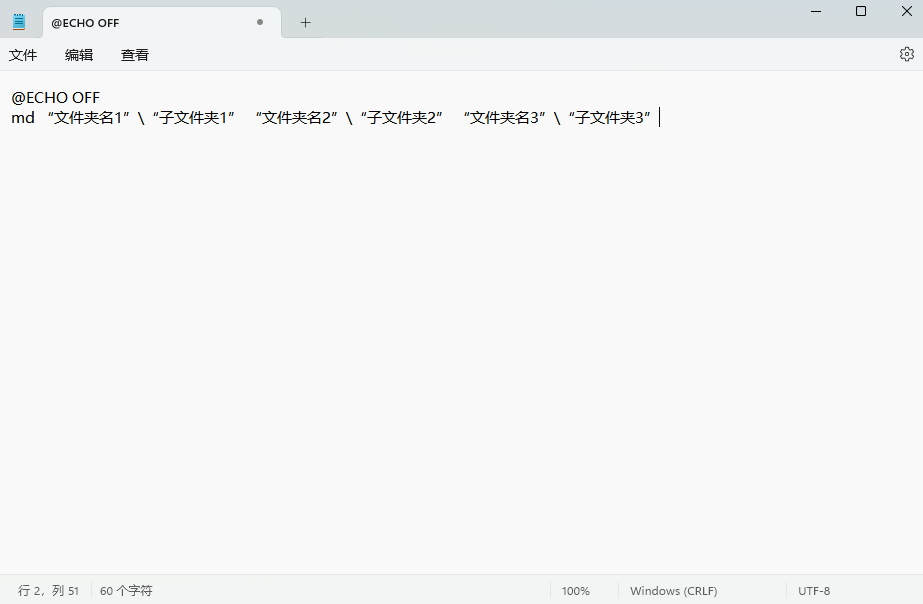
Task: Click the text "文件夹名2"
Action: [297, 118]
